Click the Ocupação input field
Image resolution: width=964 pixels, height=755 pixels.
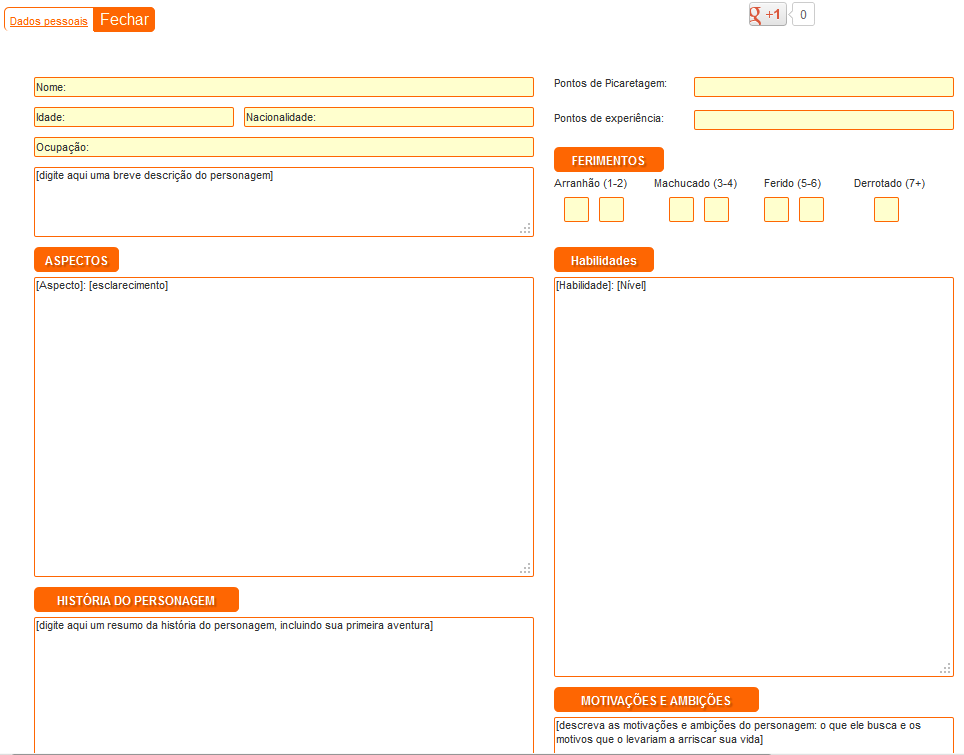[284, 147]
